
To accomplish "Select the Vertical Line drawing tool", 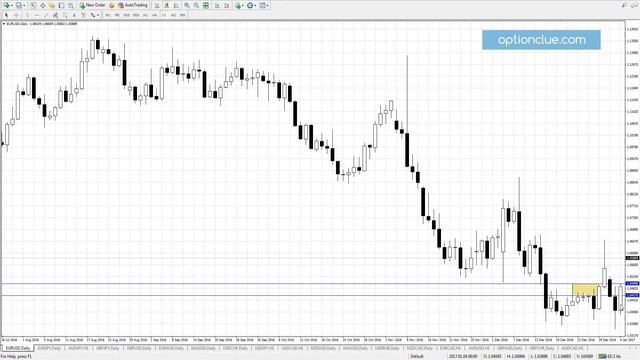I will coord(27,15).
